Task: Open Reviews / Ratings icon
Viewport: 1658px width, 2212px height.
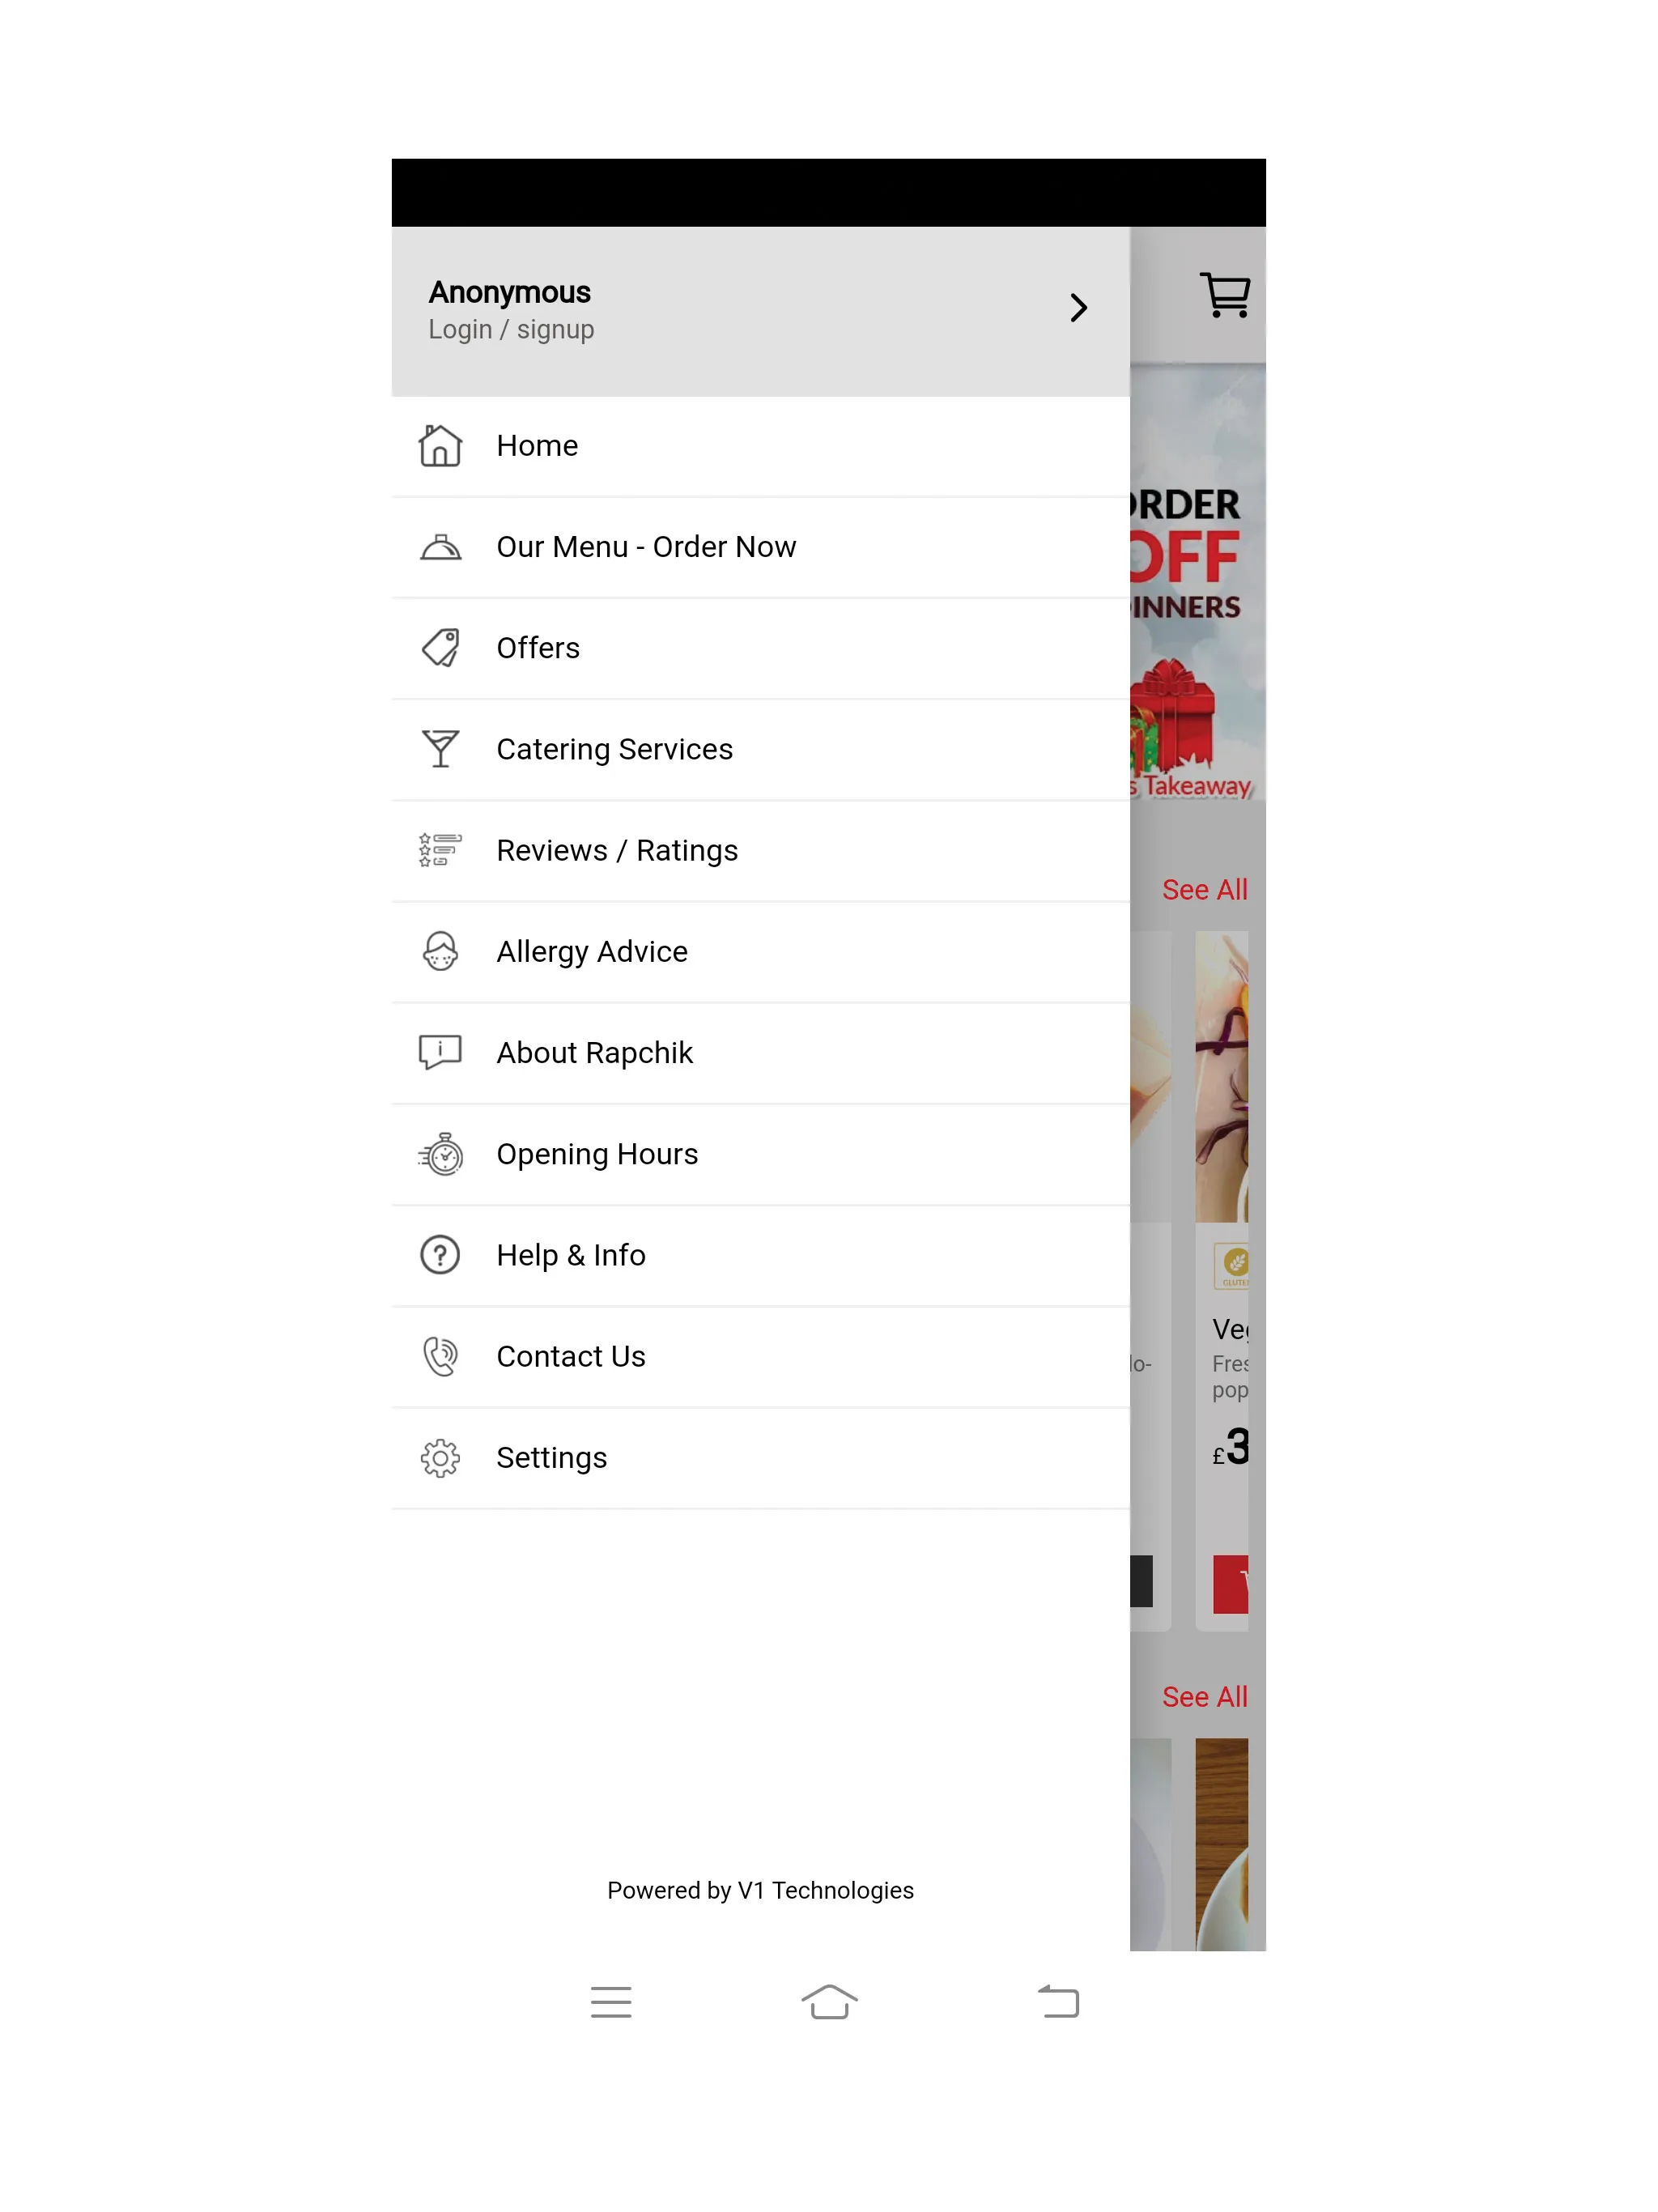Action: tap(439, 849)
